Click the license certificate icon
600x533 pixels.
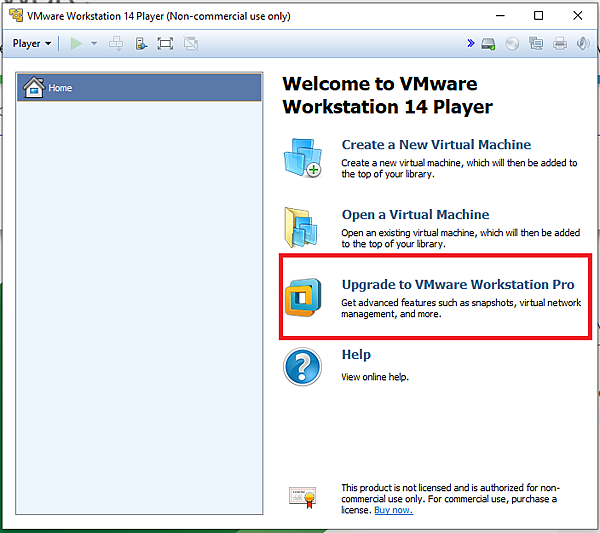click(303, 497)
